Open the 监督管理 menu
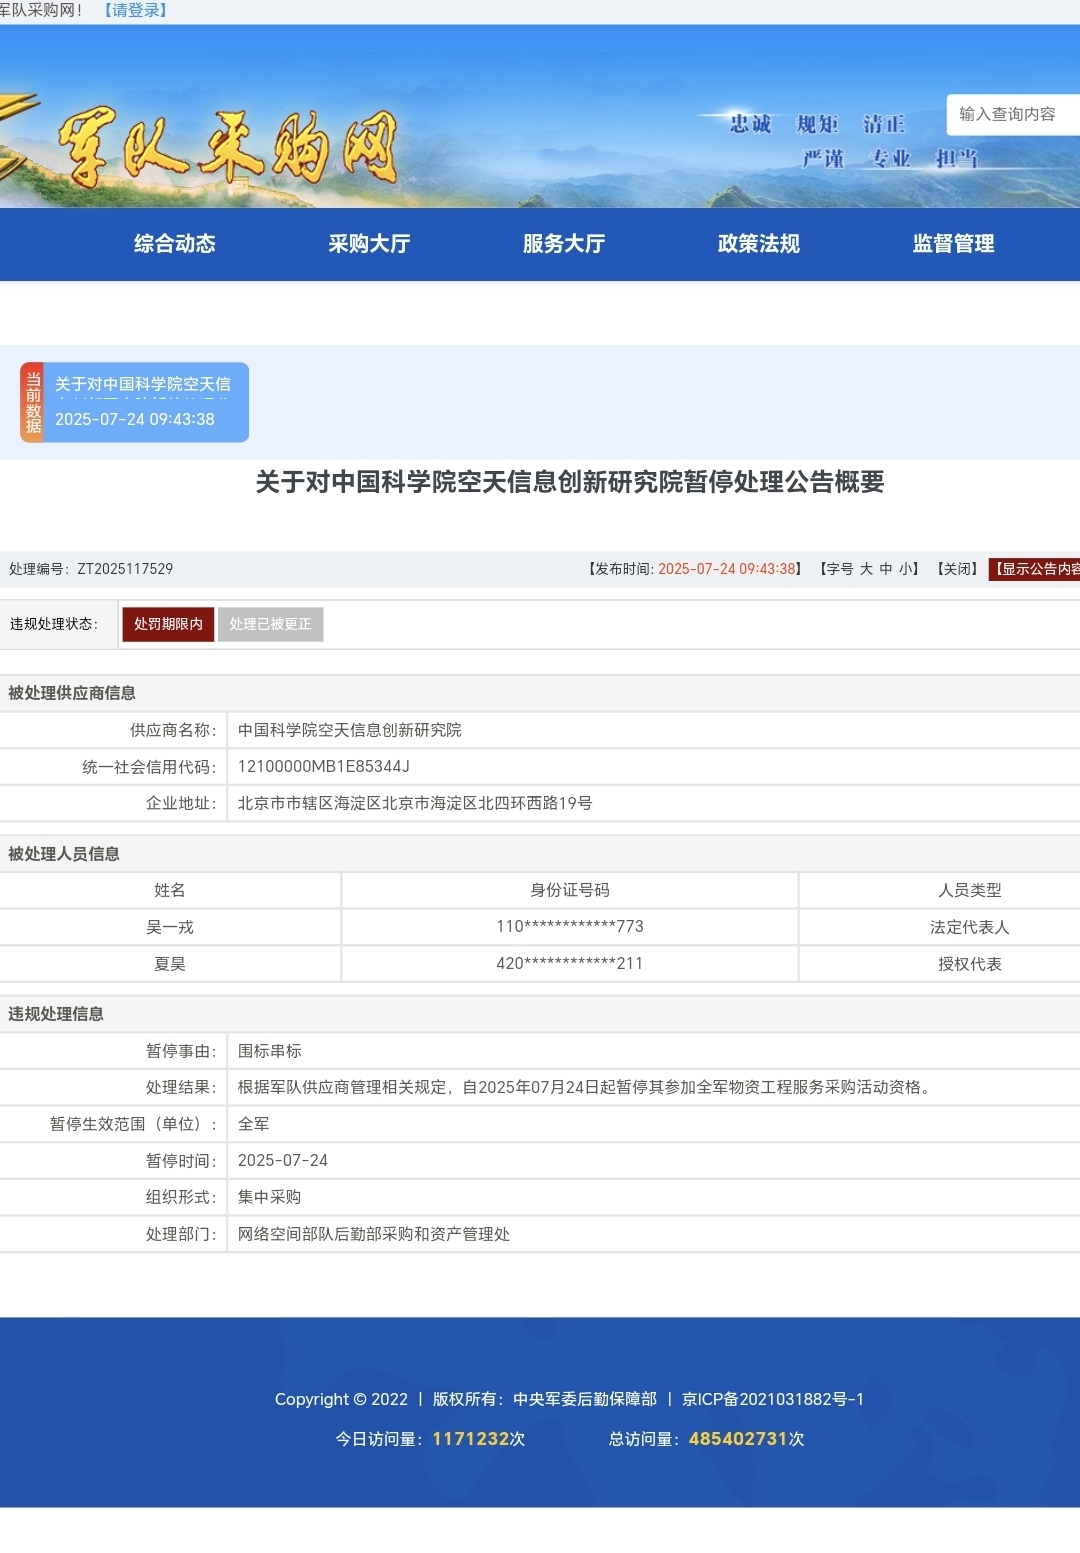 954,244
